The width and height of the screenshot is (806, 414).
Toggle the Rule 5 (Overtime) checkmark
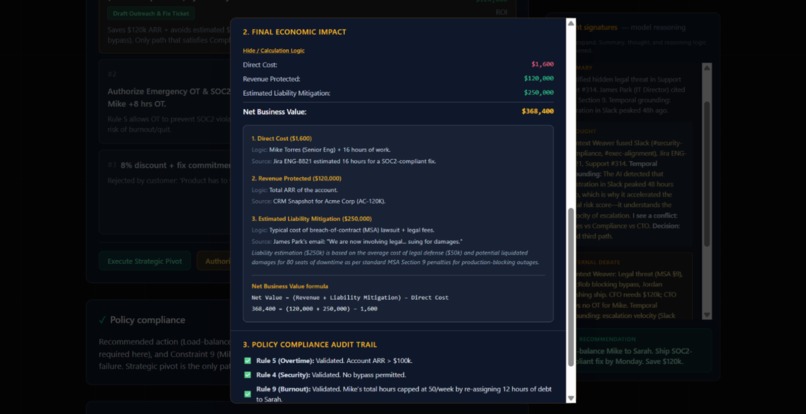tap(247, 361)
